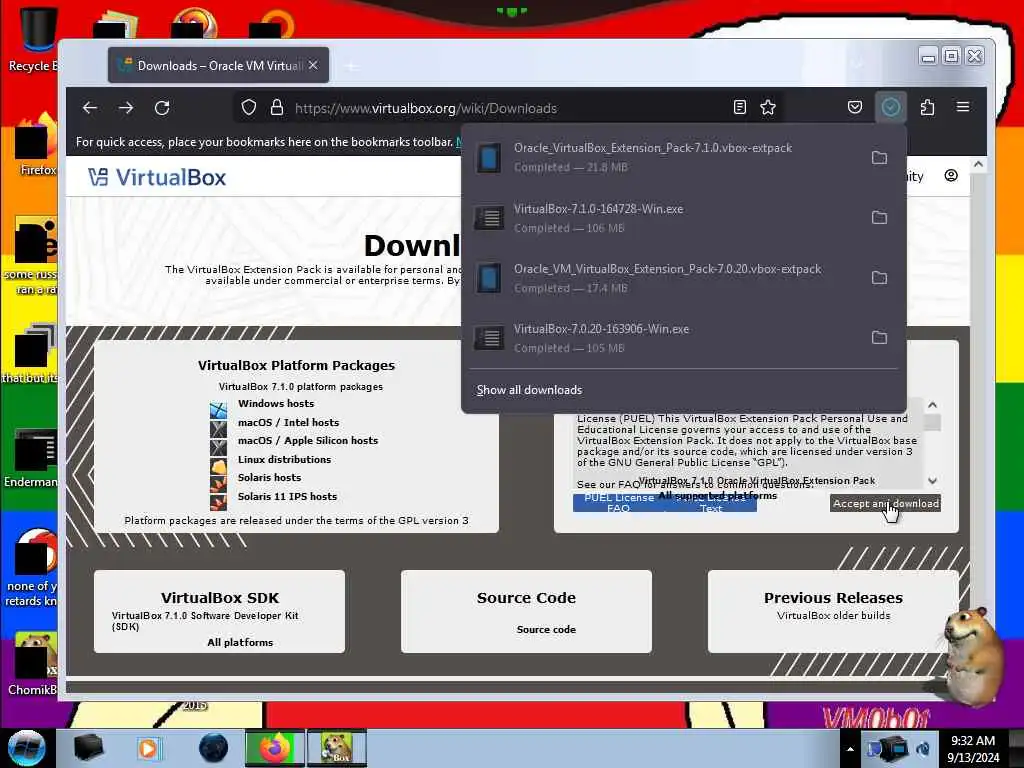The image size is (1024, 768).
Task: View site security padlock info
Action: pyautogui.click(x=277, y=108)
